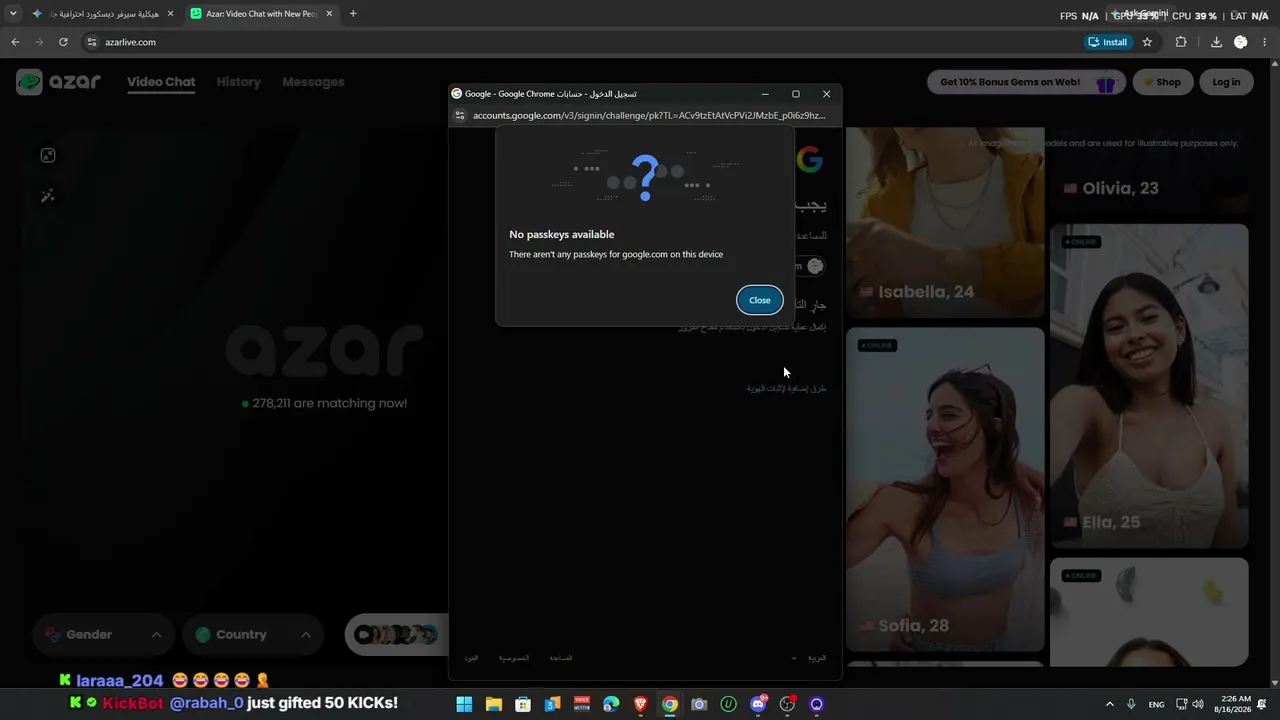The height and width of the screenshot is (720, 1280).
Task: Click the fullscreen expand icon on Azar sidebar
Action: pyautogui.click(x=47, y=155)
